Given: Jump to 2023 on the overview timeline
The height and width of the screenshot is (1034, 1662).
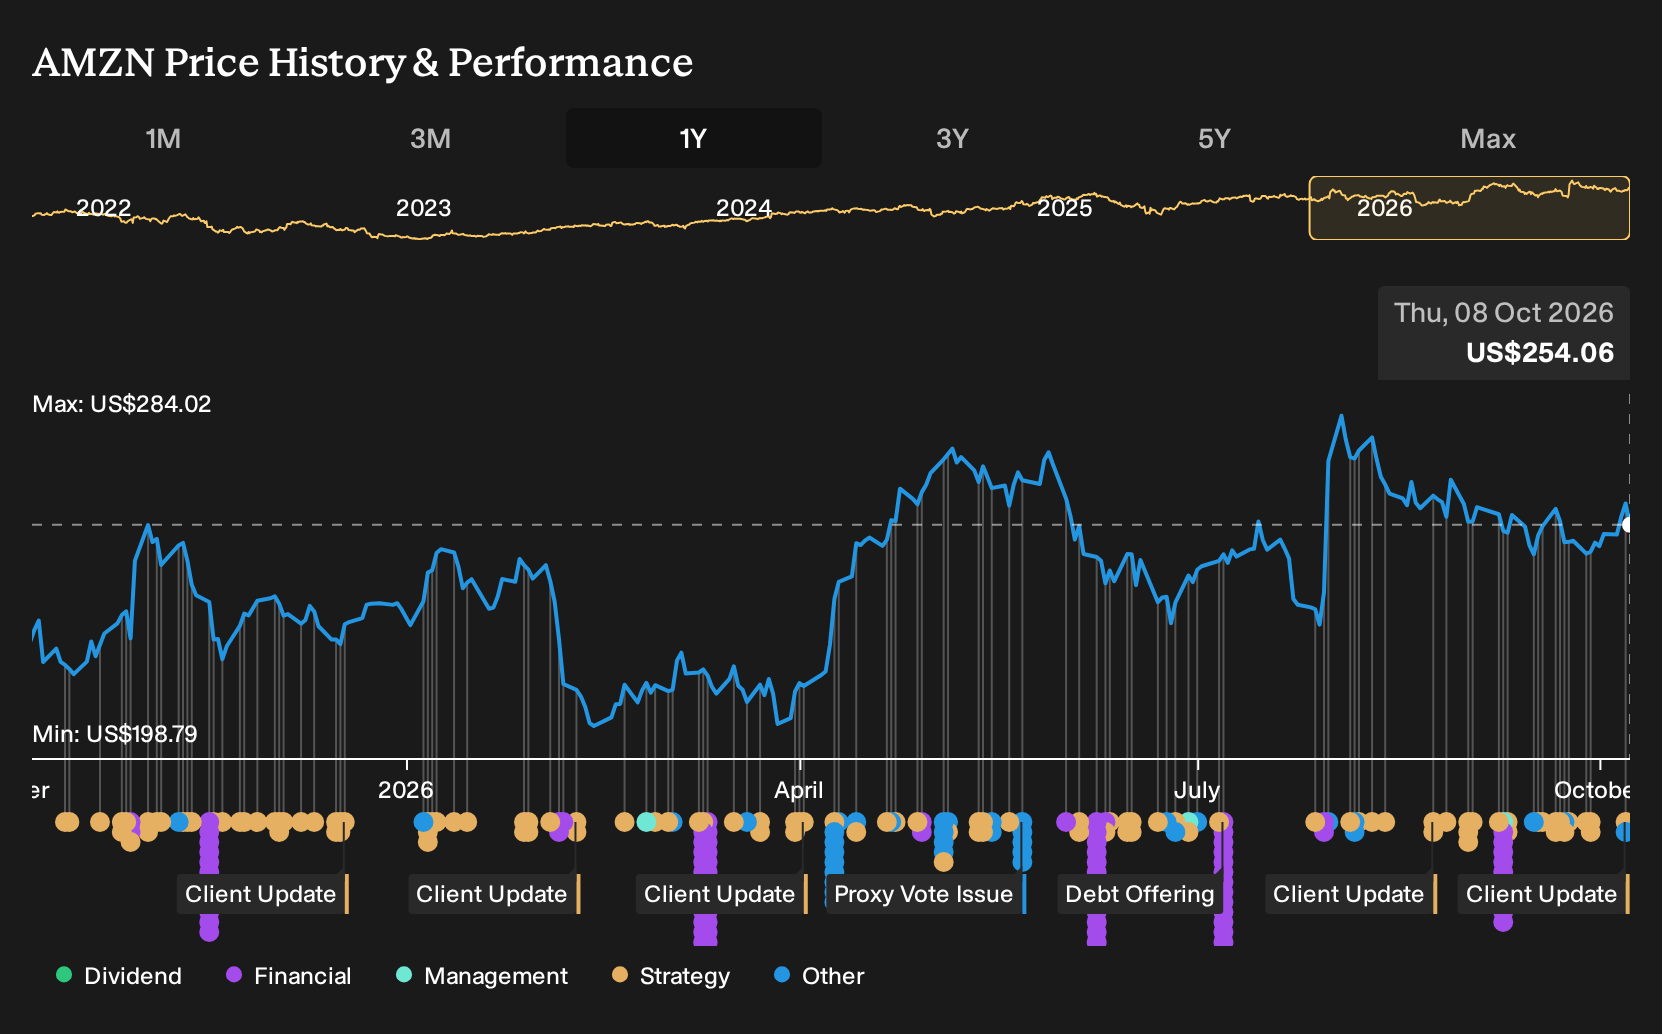Looking at the screenshot, I should tap(424, 208).
